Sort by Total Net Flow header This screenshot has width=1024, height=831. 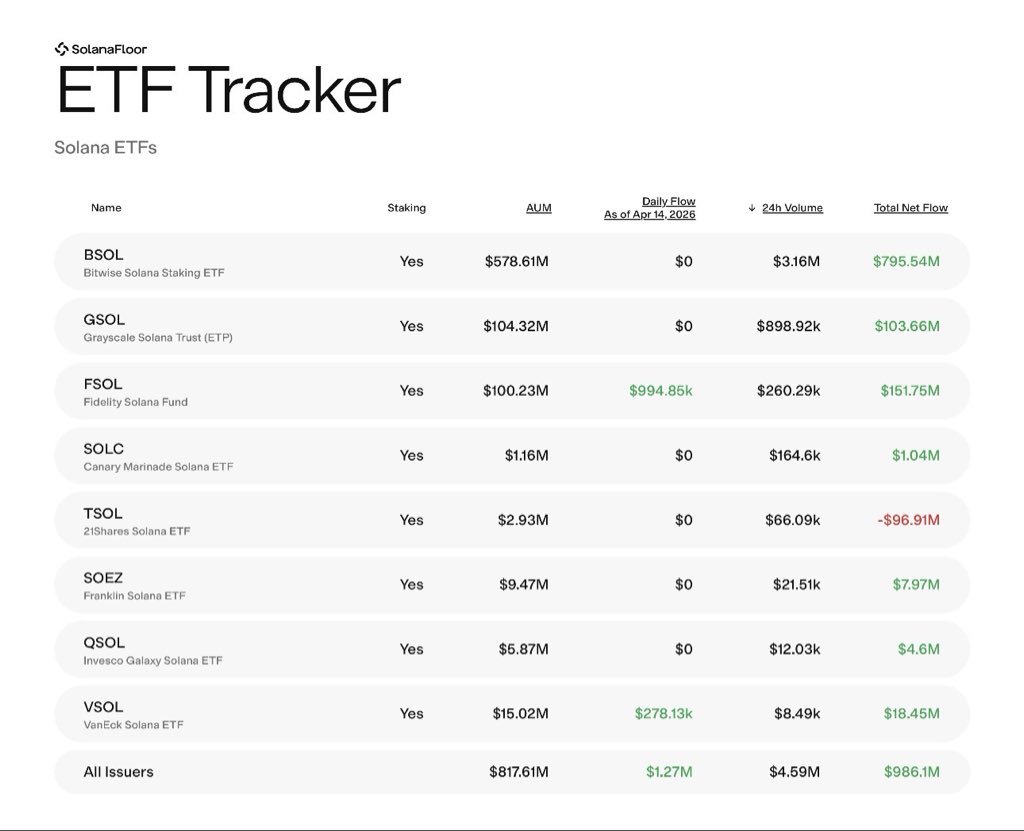(x=910, y=208)
